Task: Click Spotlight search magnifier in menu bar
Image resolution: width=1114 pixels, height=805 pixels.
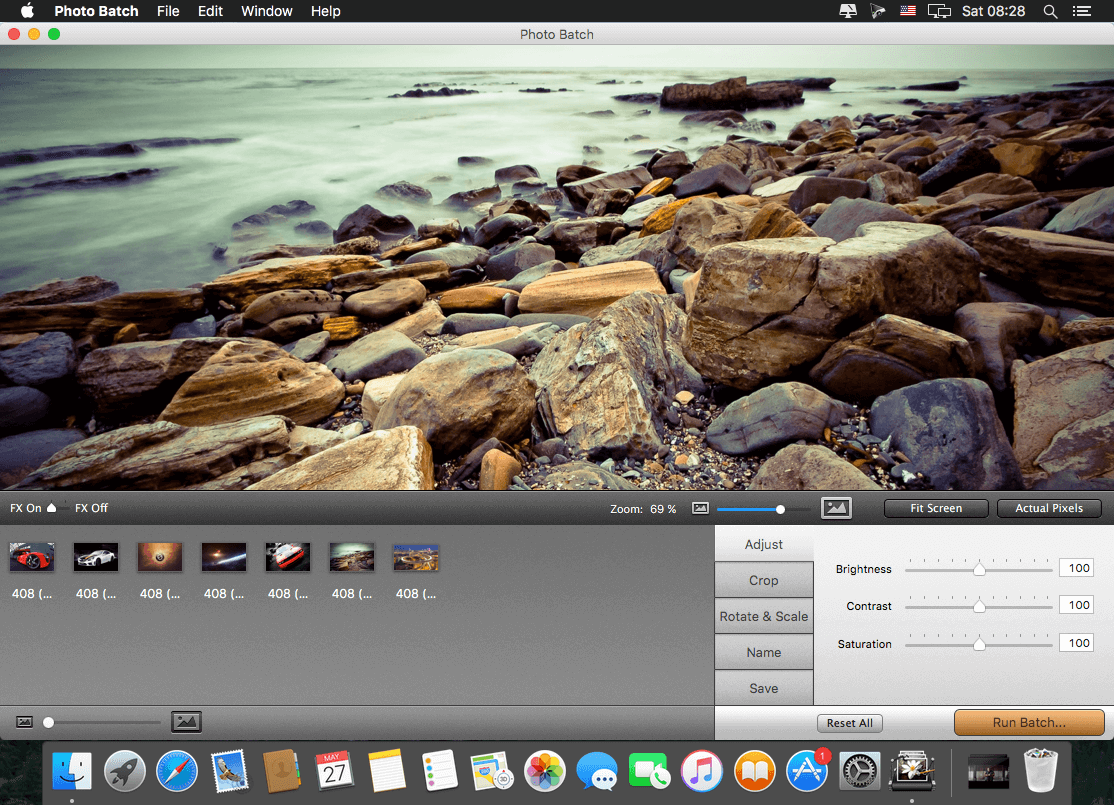Action: pos(1050,11)
